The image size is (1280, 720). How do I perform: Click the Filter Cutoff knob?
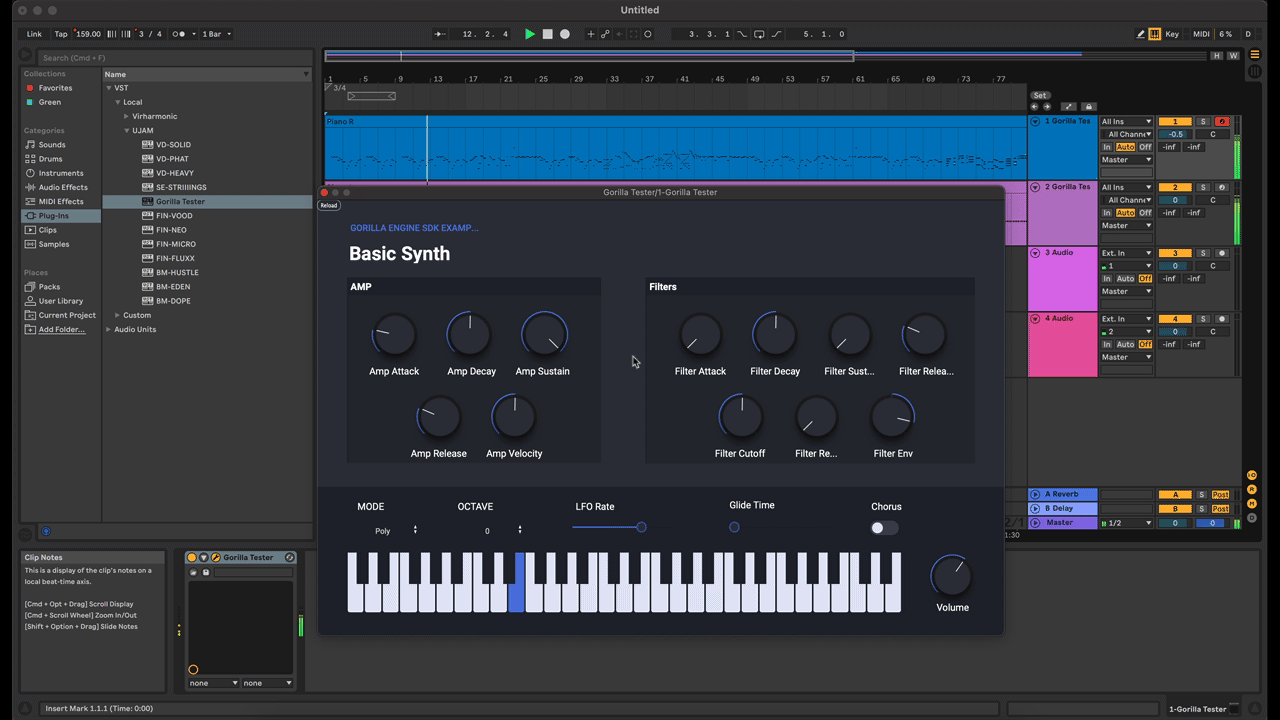(740, 418)
